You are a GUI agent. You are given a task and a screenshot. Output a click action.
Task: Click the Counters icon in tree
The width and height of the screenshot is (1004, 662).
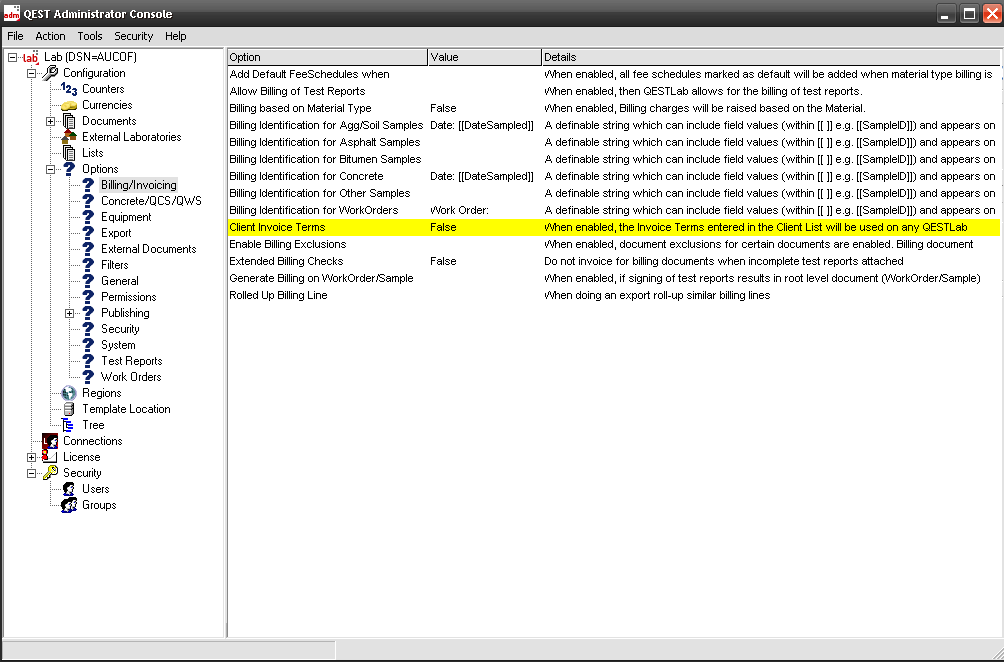point(69,89)
